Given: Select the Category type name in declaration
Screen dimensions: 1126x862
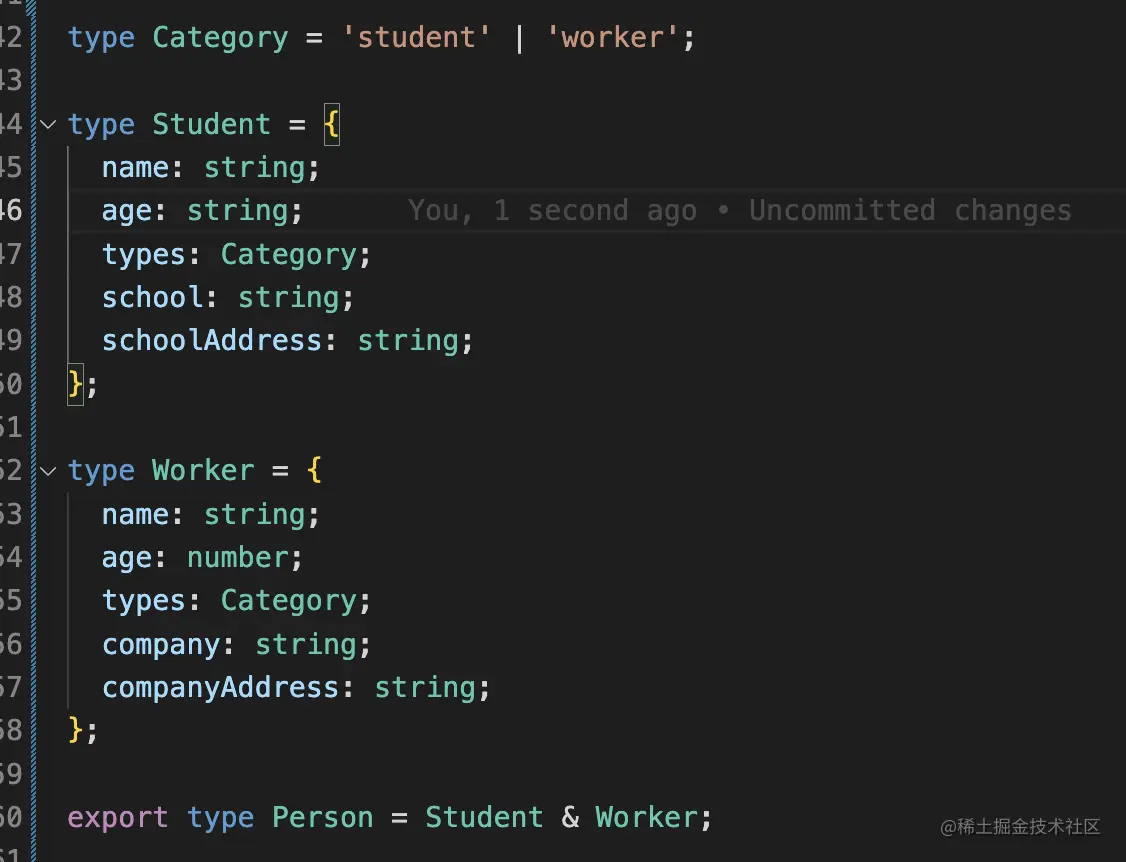Looking at the screenshot, I should (220, 38).
